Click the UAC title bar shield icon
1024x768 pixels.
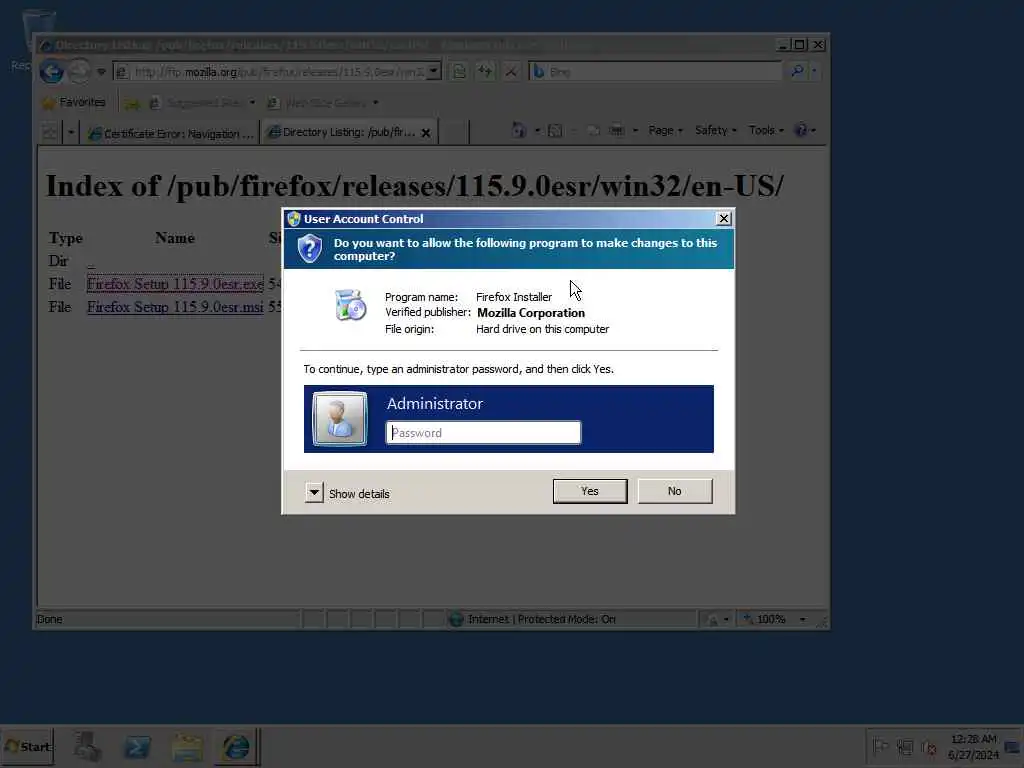[294, 219]
